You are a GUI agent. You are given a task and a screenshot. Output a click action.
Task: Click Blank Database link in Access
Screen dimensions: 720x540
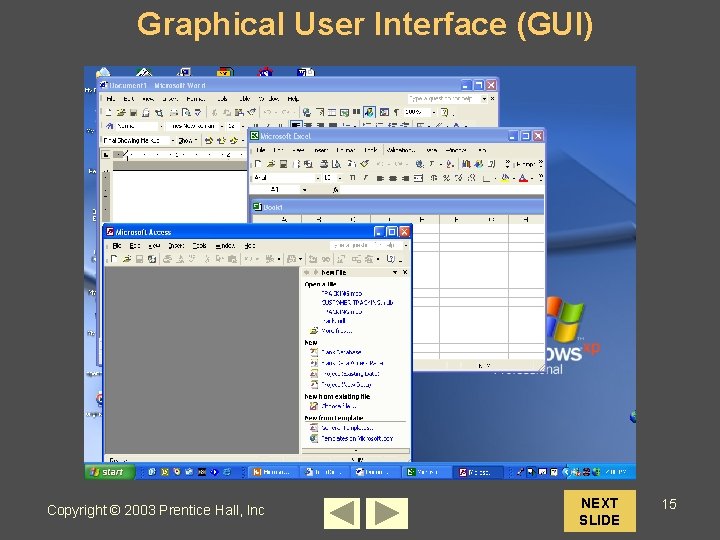(341, 352)
